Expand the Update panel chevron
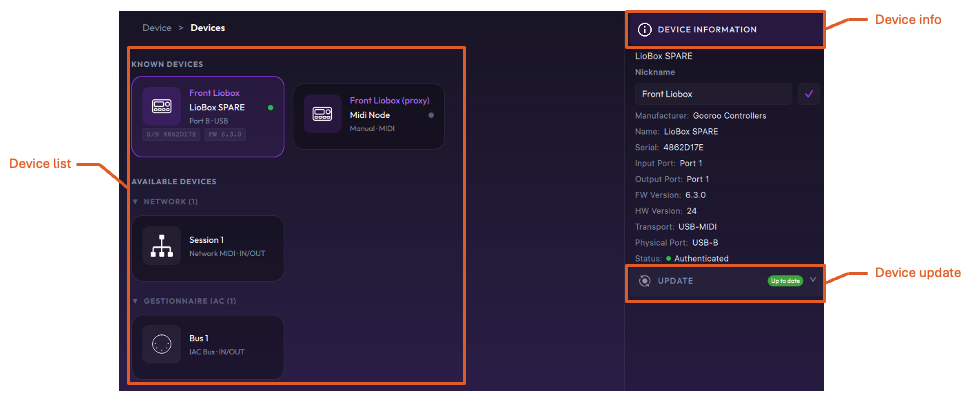 click(x=813, y=280)
